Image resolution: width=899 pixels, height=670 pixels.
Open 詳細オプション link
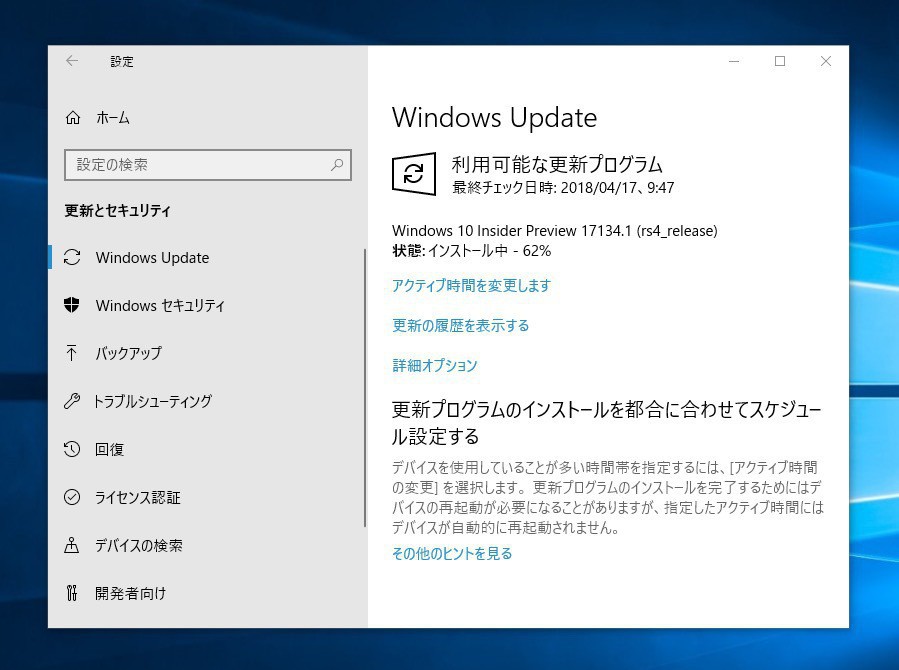coord(435,366)
